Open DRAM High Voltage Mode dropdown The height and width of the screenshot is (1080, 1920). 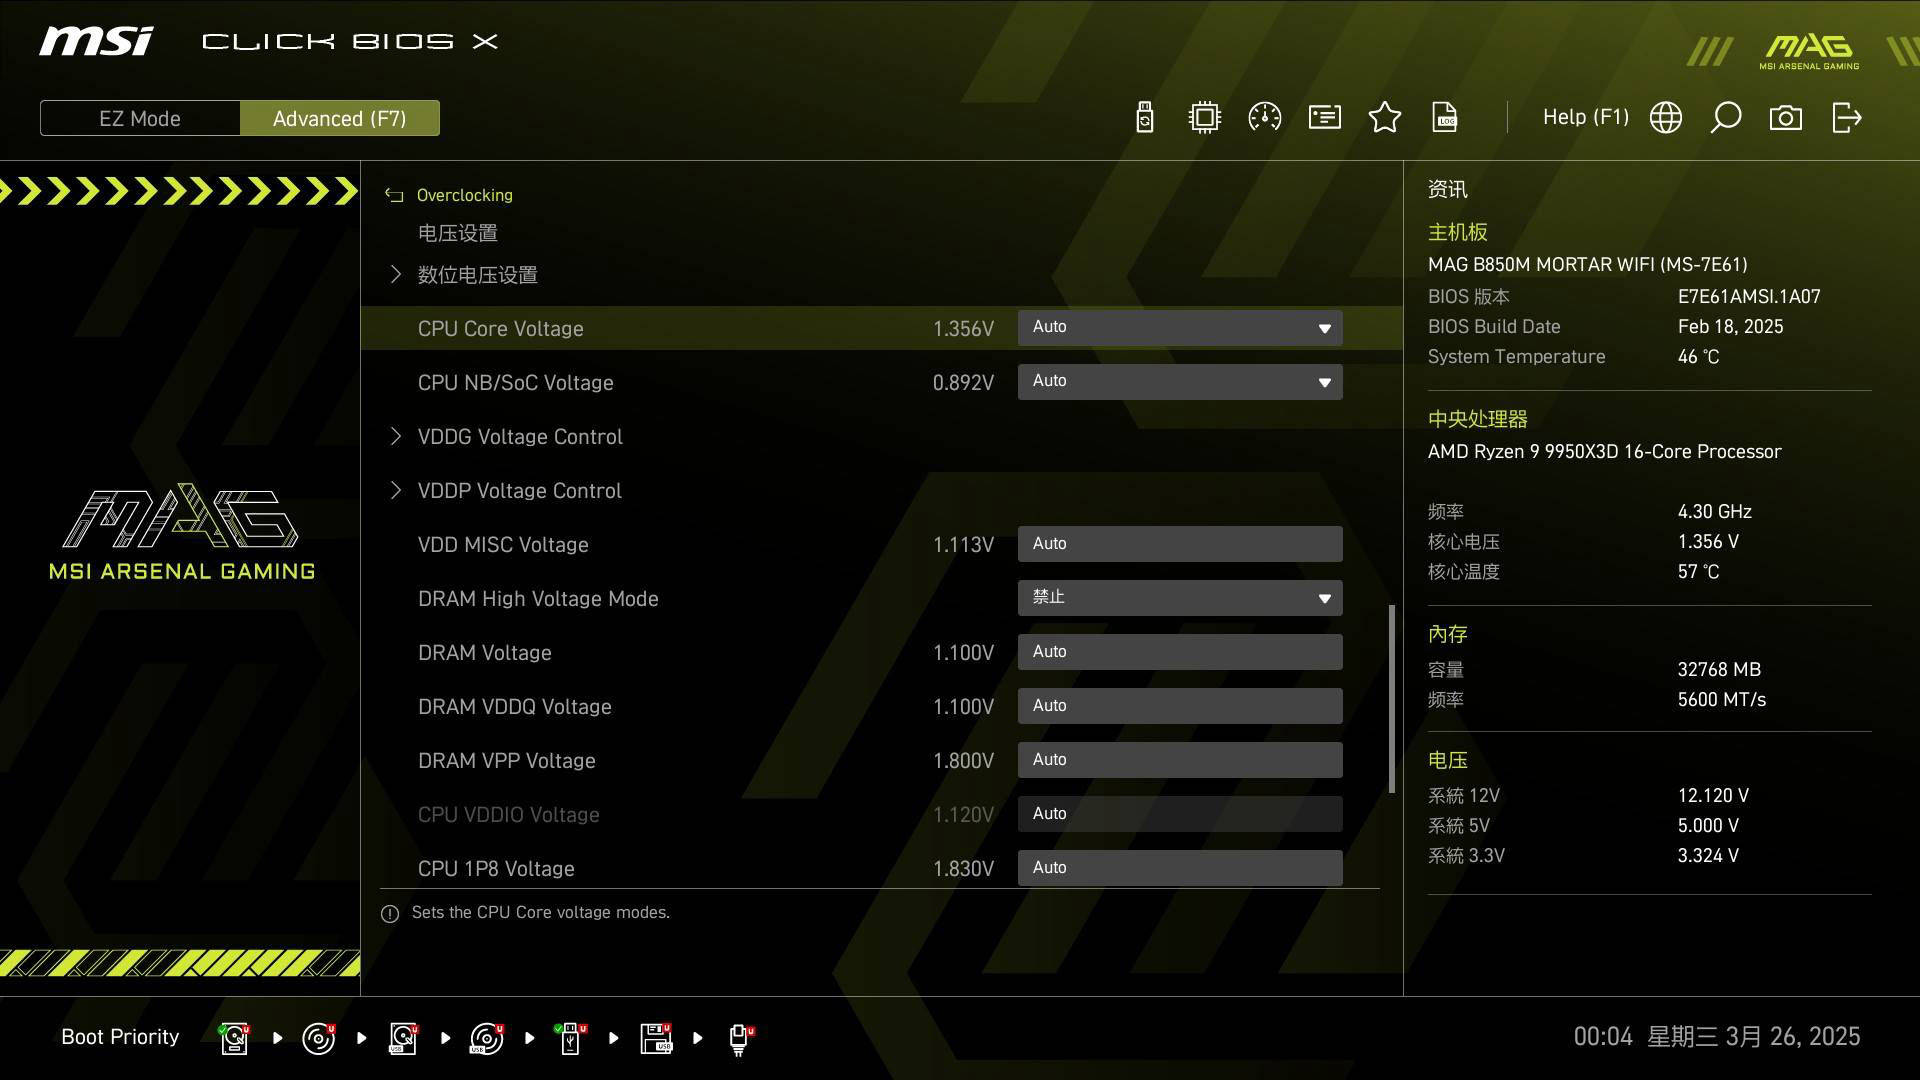[1180, 598]
